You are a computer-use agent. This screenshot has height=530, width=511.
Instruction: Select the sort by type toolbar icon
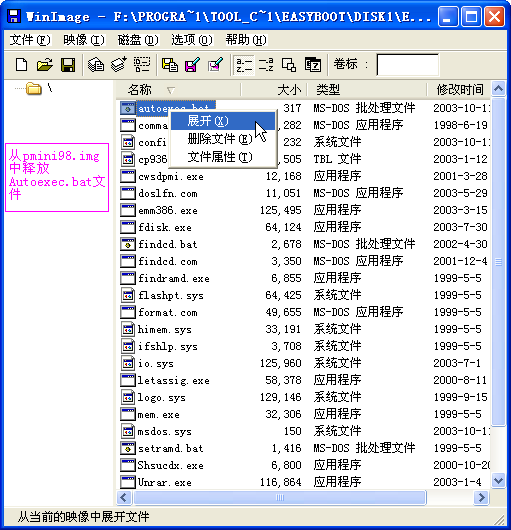(266, 65)
